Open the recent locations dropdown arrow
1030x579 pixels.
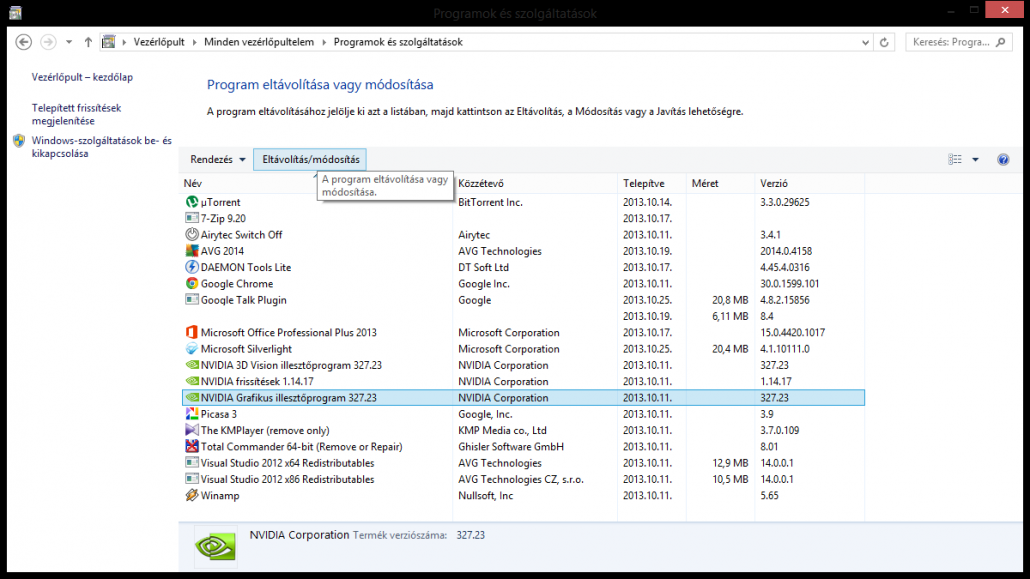point(69,42)
